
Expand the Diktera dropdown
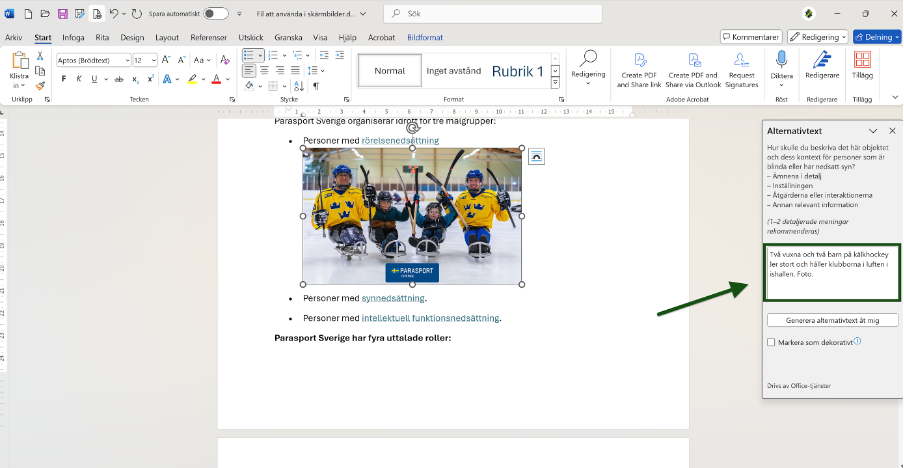tap(781, 85)
